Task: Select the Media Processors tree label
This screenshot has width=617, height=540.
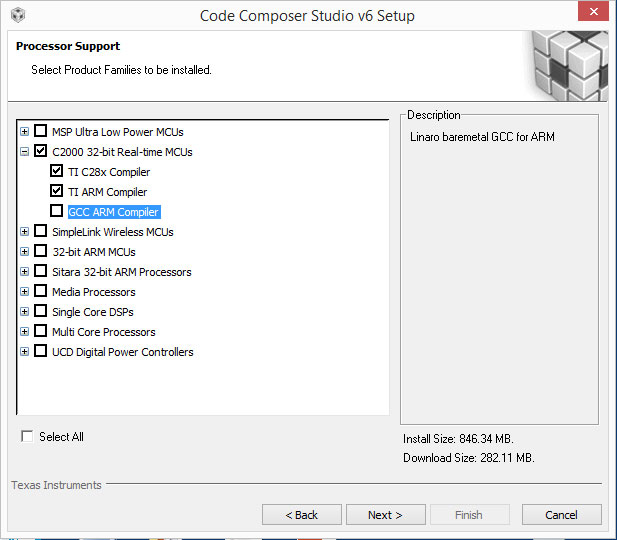Action: (x=94, y=292)
